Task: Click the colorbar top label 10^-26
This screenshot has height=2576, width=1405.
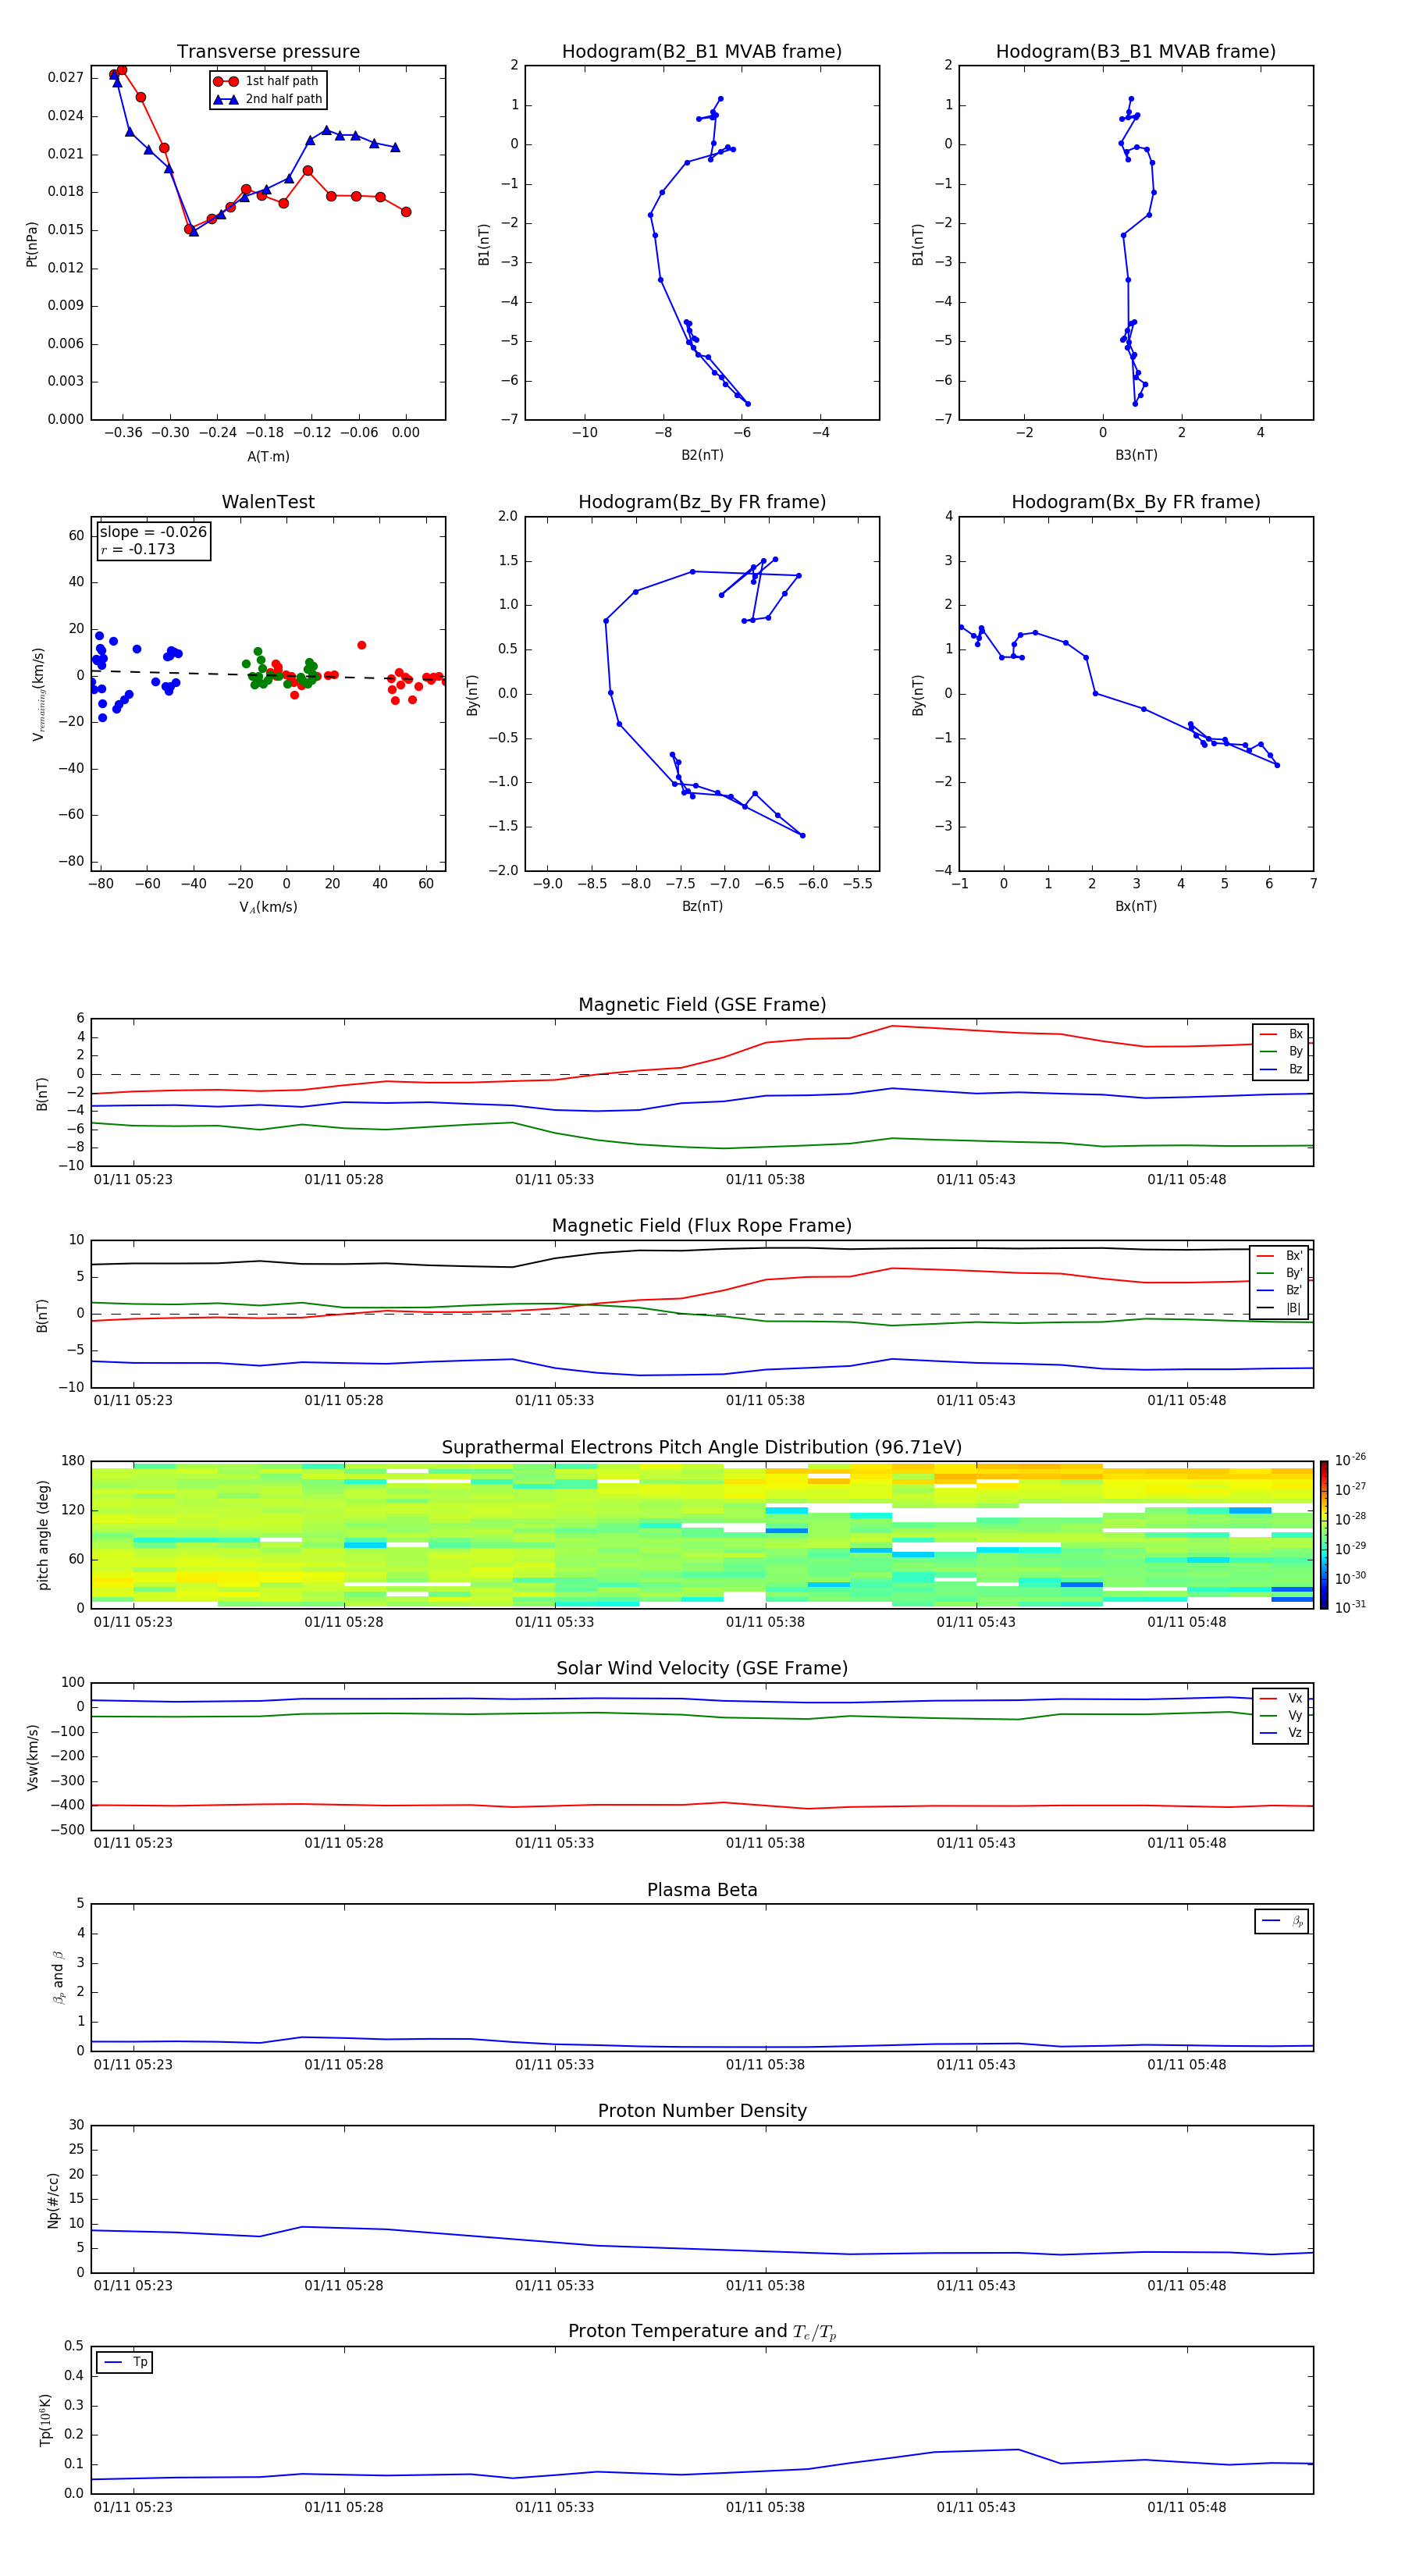Action: pyautogui.click(x=1350, y=1460)
